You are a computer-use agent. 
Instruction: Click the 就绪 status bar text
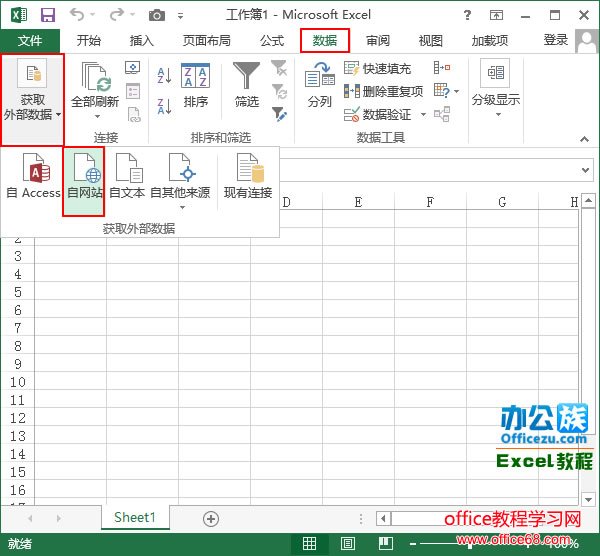point(20,544)
